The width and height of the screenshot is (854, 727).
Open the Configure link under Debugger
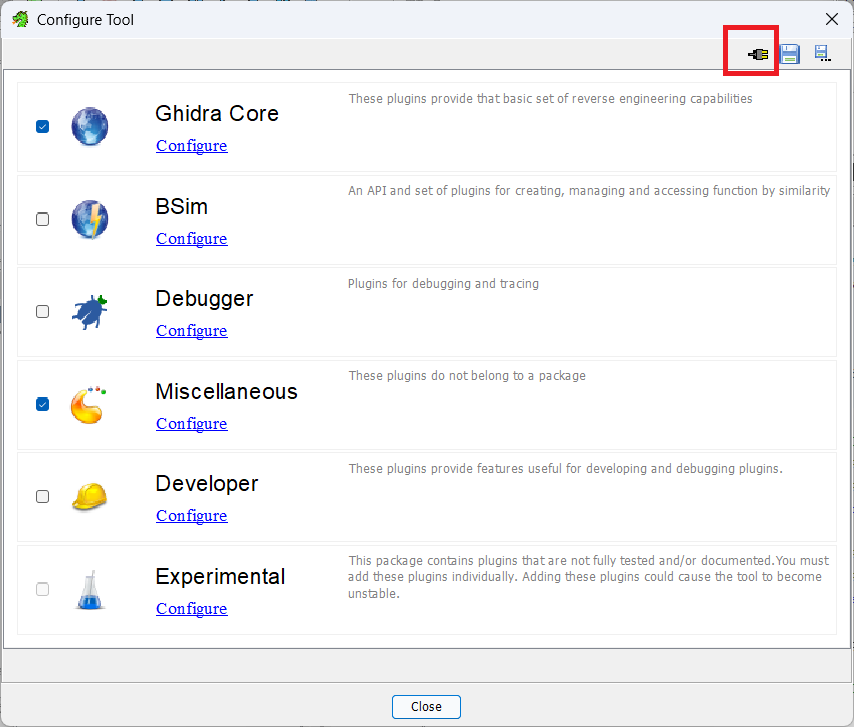(192, 330)
